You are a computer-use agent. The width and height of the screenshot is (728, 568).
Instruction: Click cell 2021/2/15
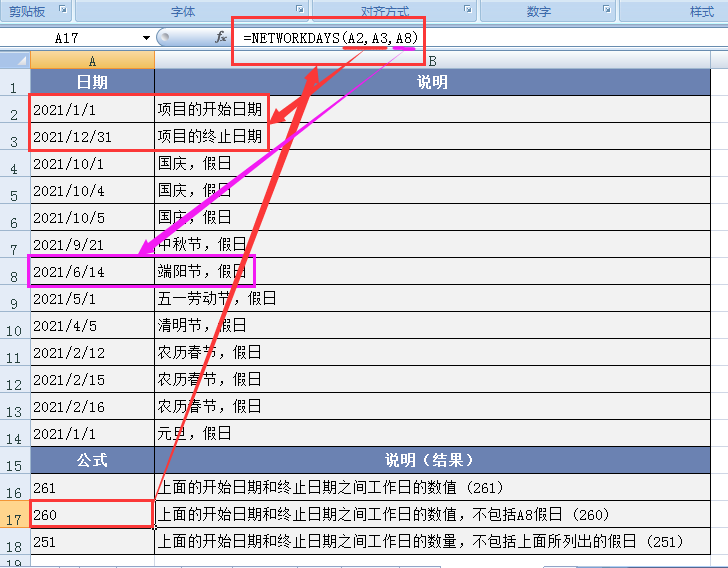click(92, 379)
